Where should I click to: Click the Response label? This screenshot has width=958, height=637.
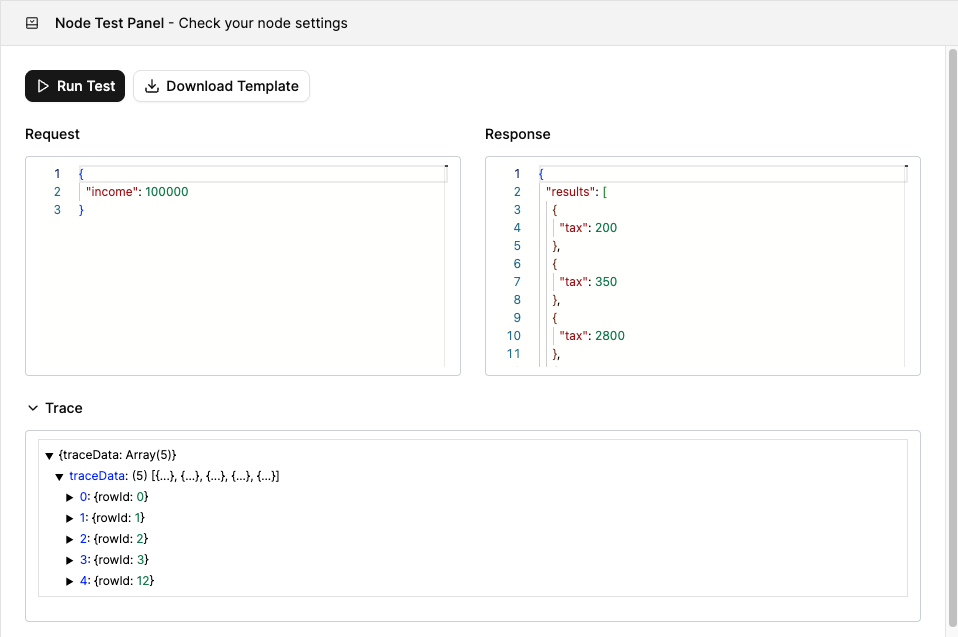click(517, 134)
